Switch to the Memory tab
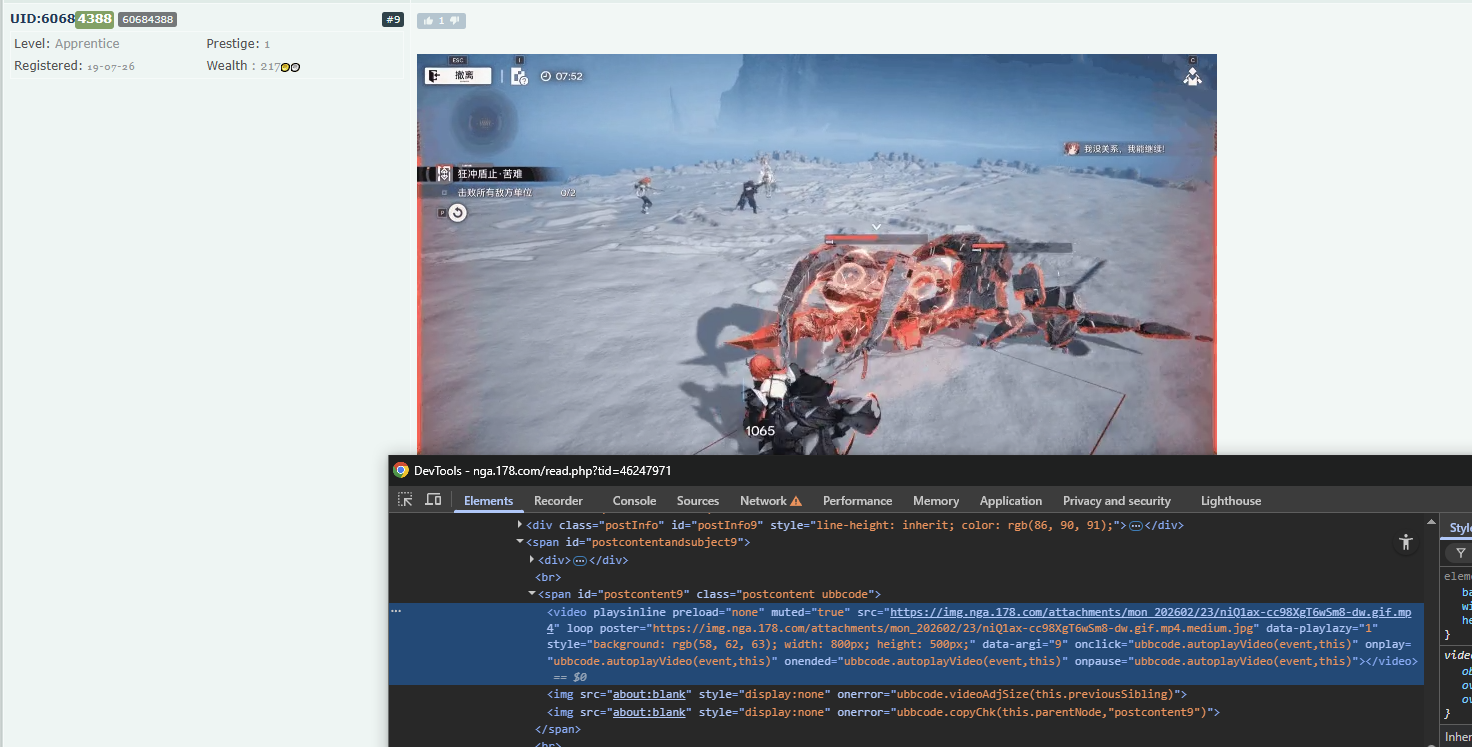1472x747 pixels. (936, 501)
